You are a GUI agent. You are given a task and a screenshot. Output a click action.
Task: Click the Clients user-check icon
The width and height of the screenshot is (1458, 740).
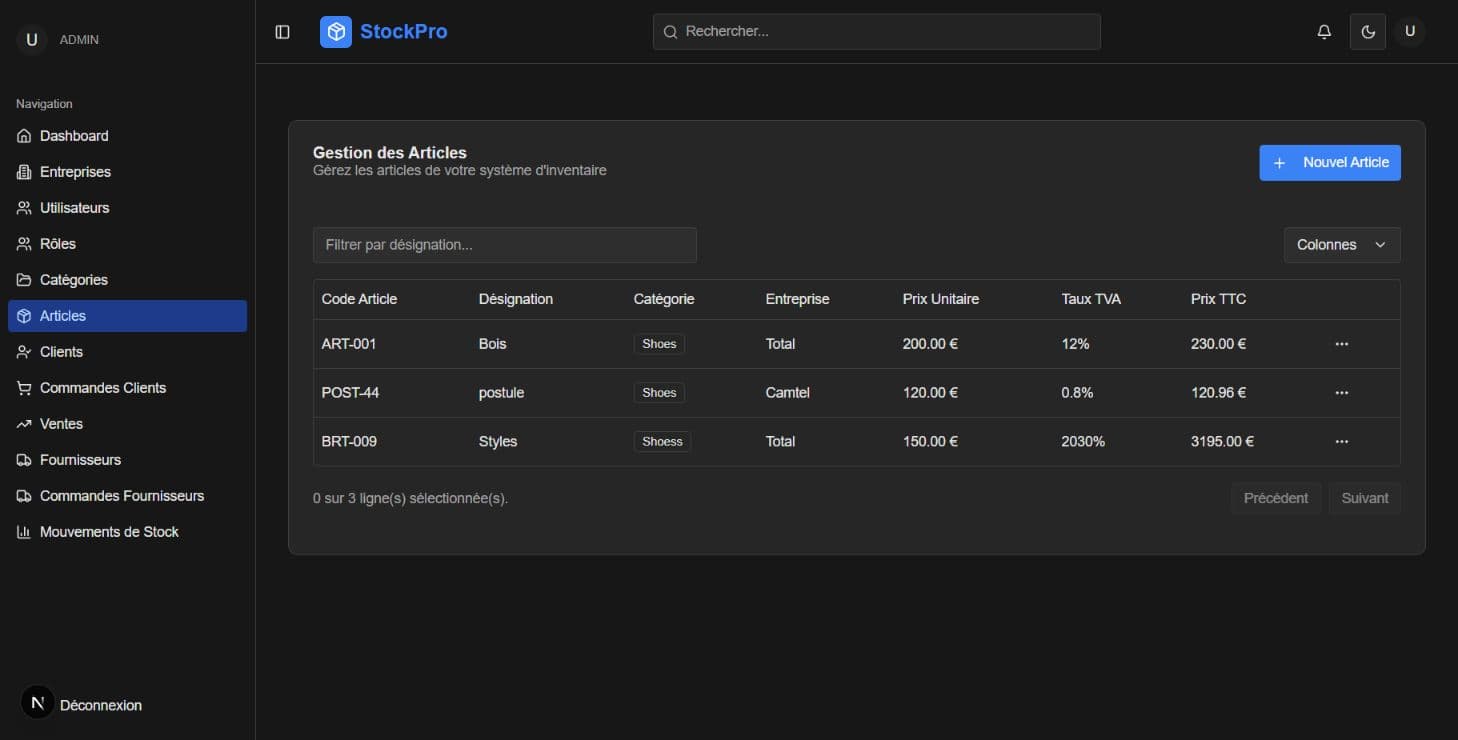coord(24,352)
